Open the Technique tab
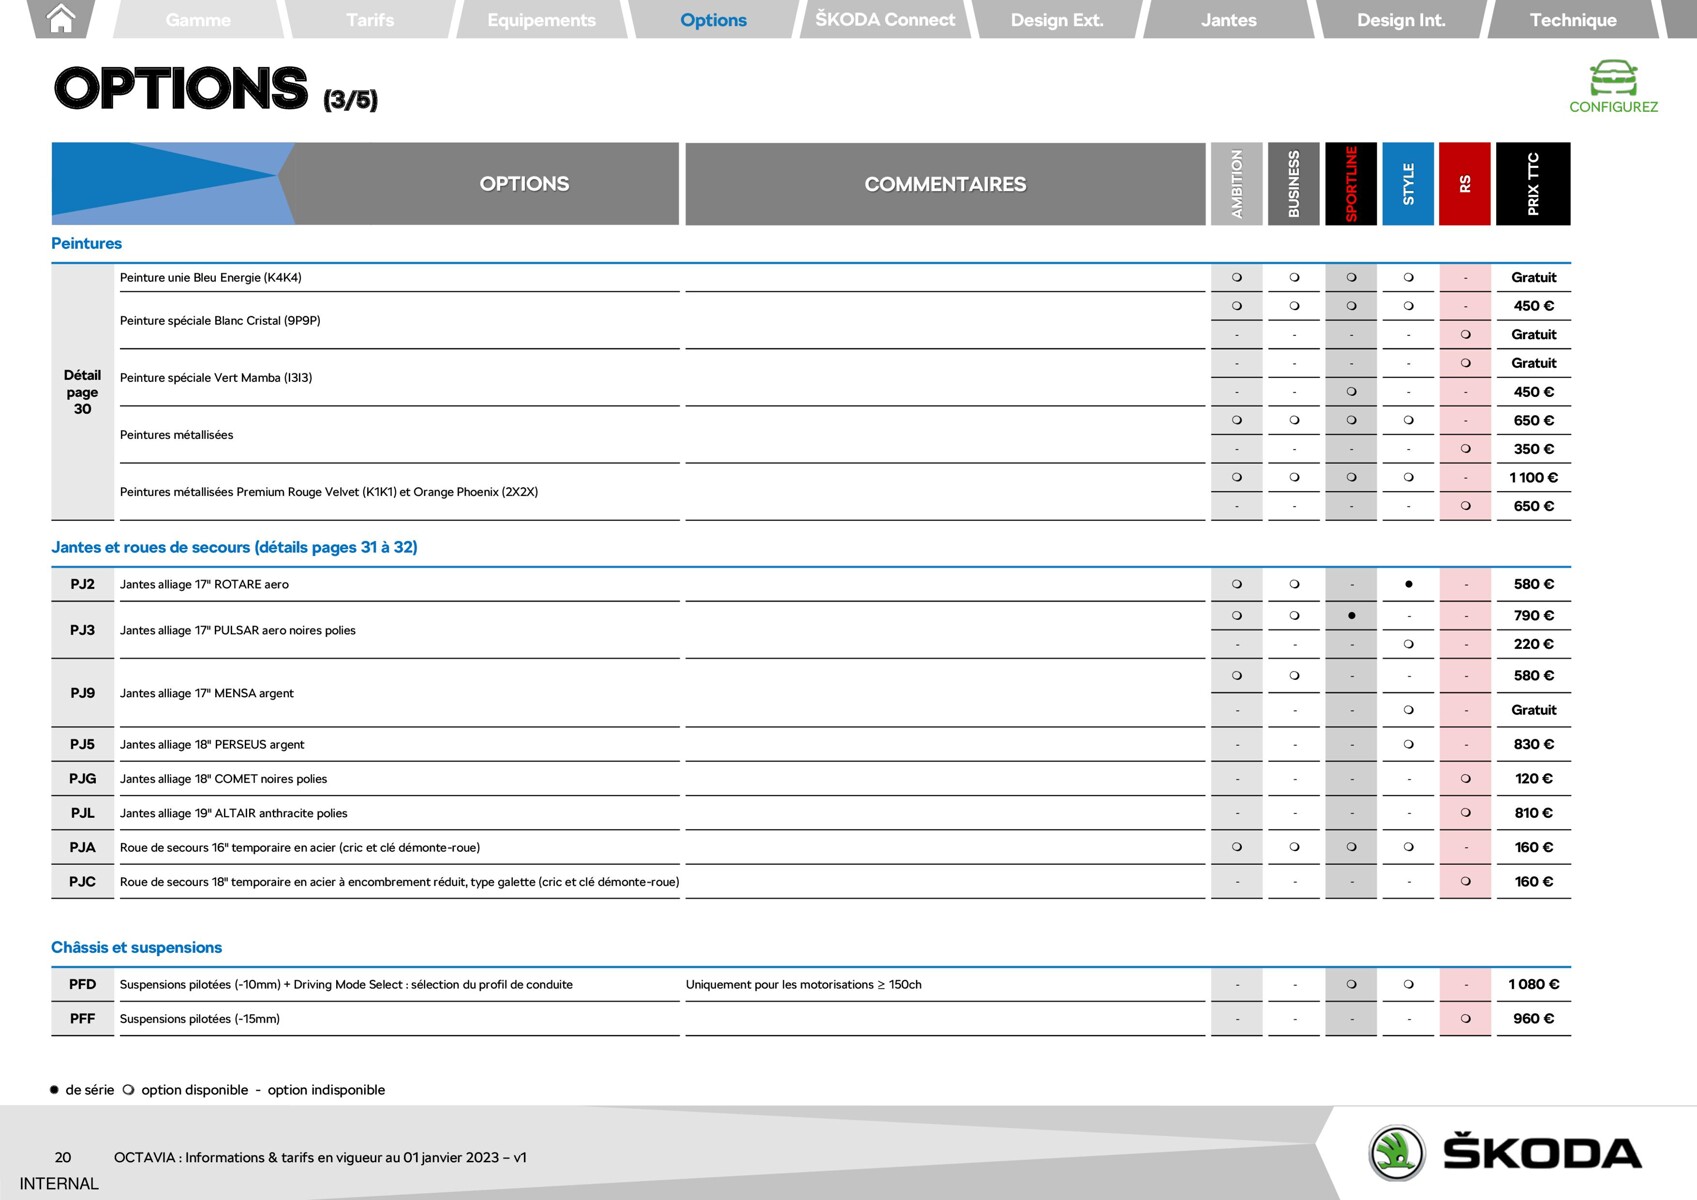Image resolution: width=1697 pixels, height=1200 pixels. [1573, 20]
